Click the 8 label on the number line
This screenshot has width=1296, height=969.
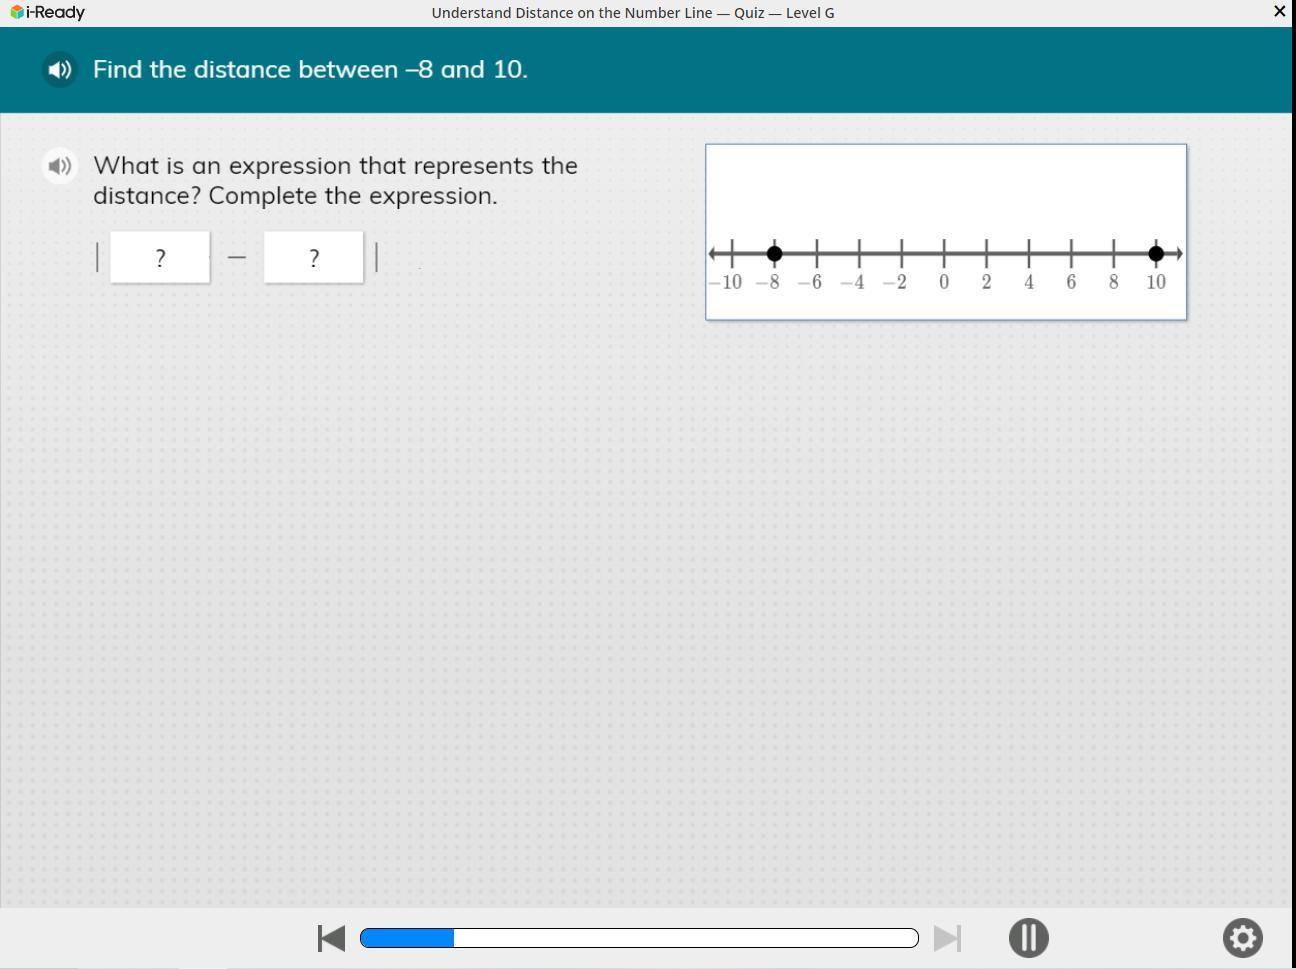(1114, 282)
